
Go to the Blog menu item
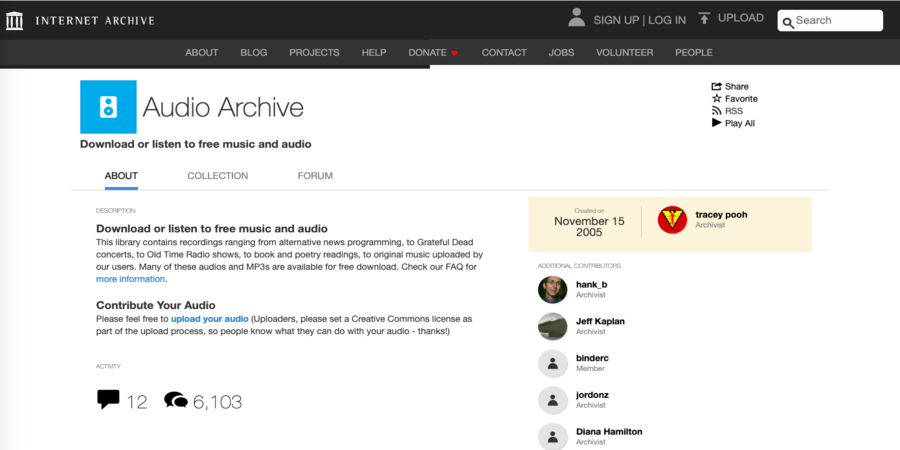[x=254, y=53]
